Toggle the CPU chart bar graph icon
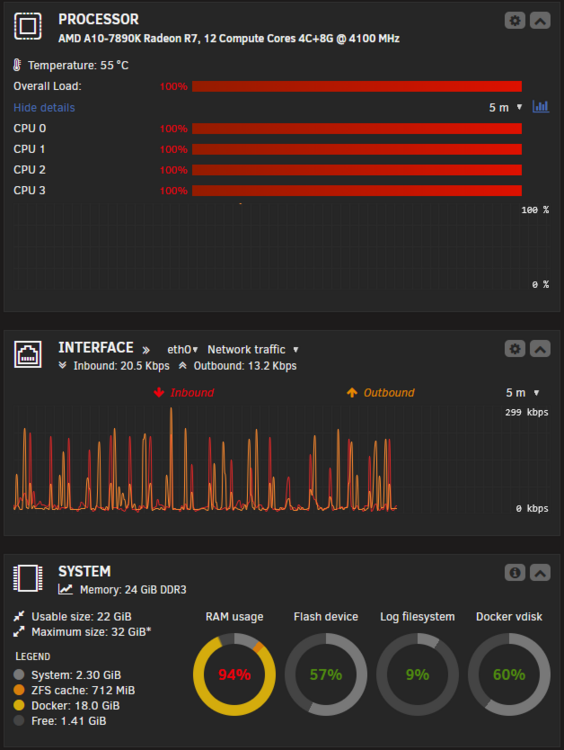Screen dimensions: 564x750 (x=541, y=107)
